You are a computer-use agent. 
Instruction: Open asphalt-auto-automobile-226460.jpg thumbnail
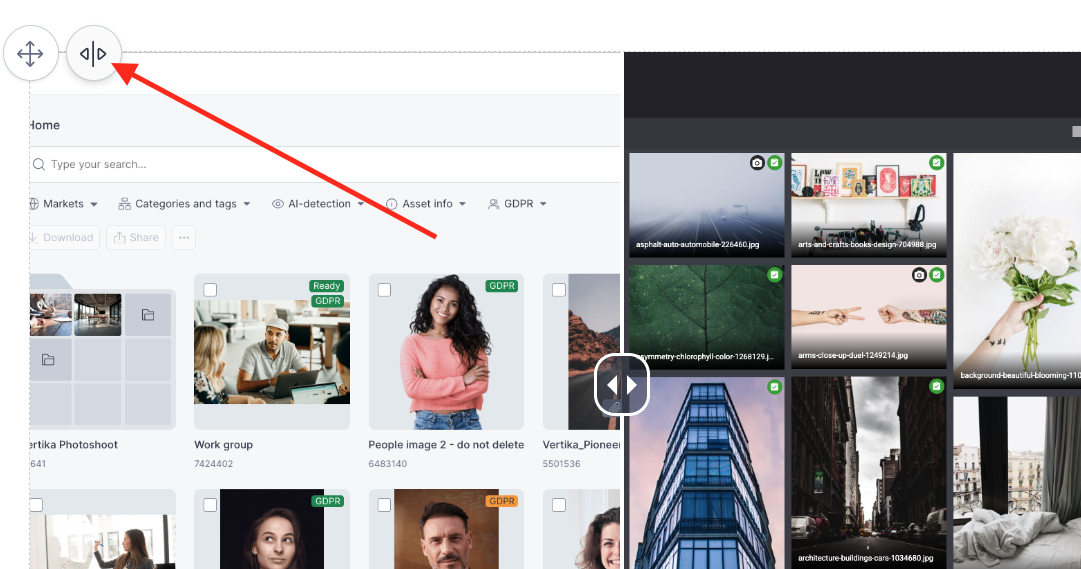[x=707, y=205]
